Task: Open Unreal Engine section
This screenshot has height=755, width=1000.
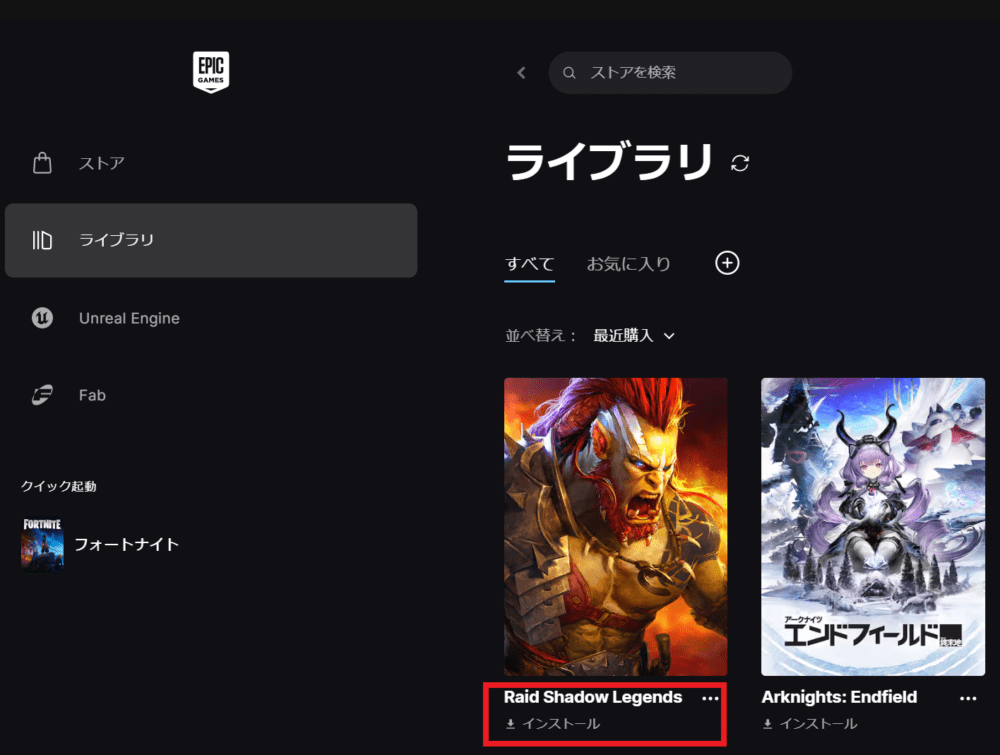Action: pyautogui.click(x=210, y=318)
